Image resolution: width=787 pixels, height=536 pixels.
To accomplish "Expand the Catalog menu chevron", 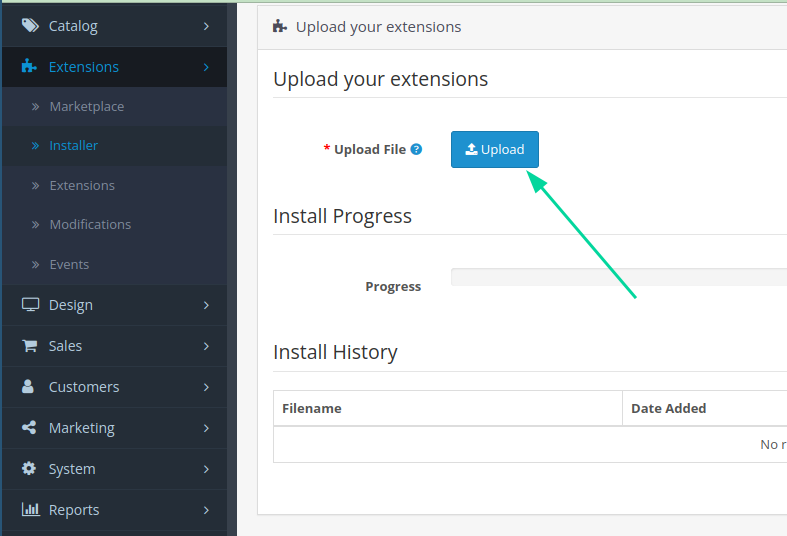I will click(206, 26).
